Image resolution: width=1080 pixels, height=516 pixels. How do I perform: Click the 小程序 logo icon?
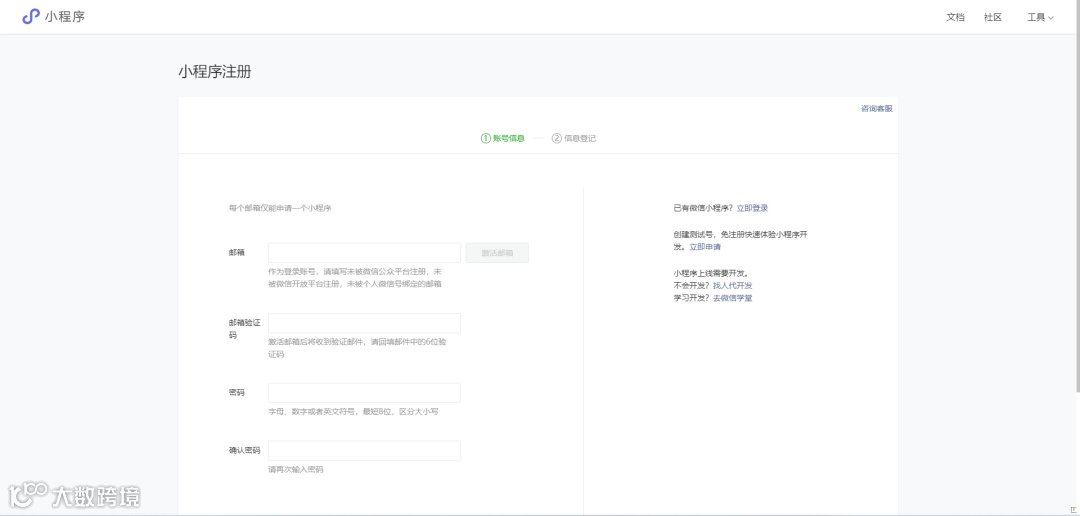[31, 17]
